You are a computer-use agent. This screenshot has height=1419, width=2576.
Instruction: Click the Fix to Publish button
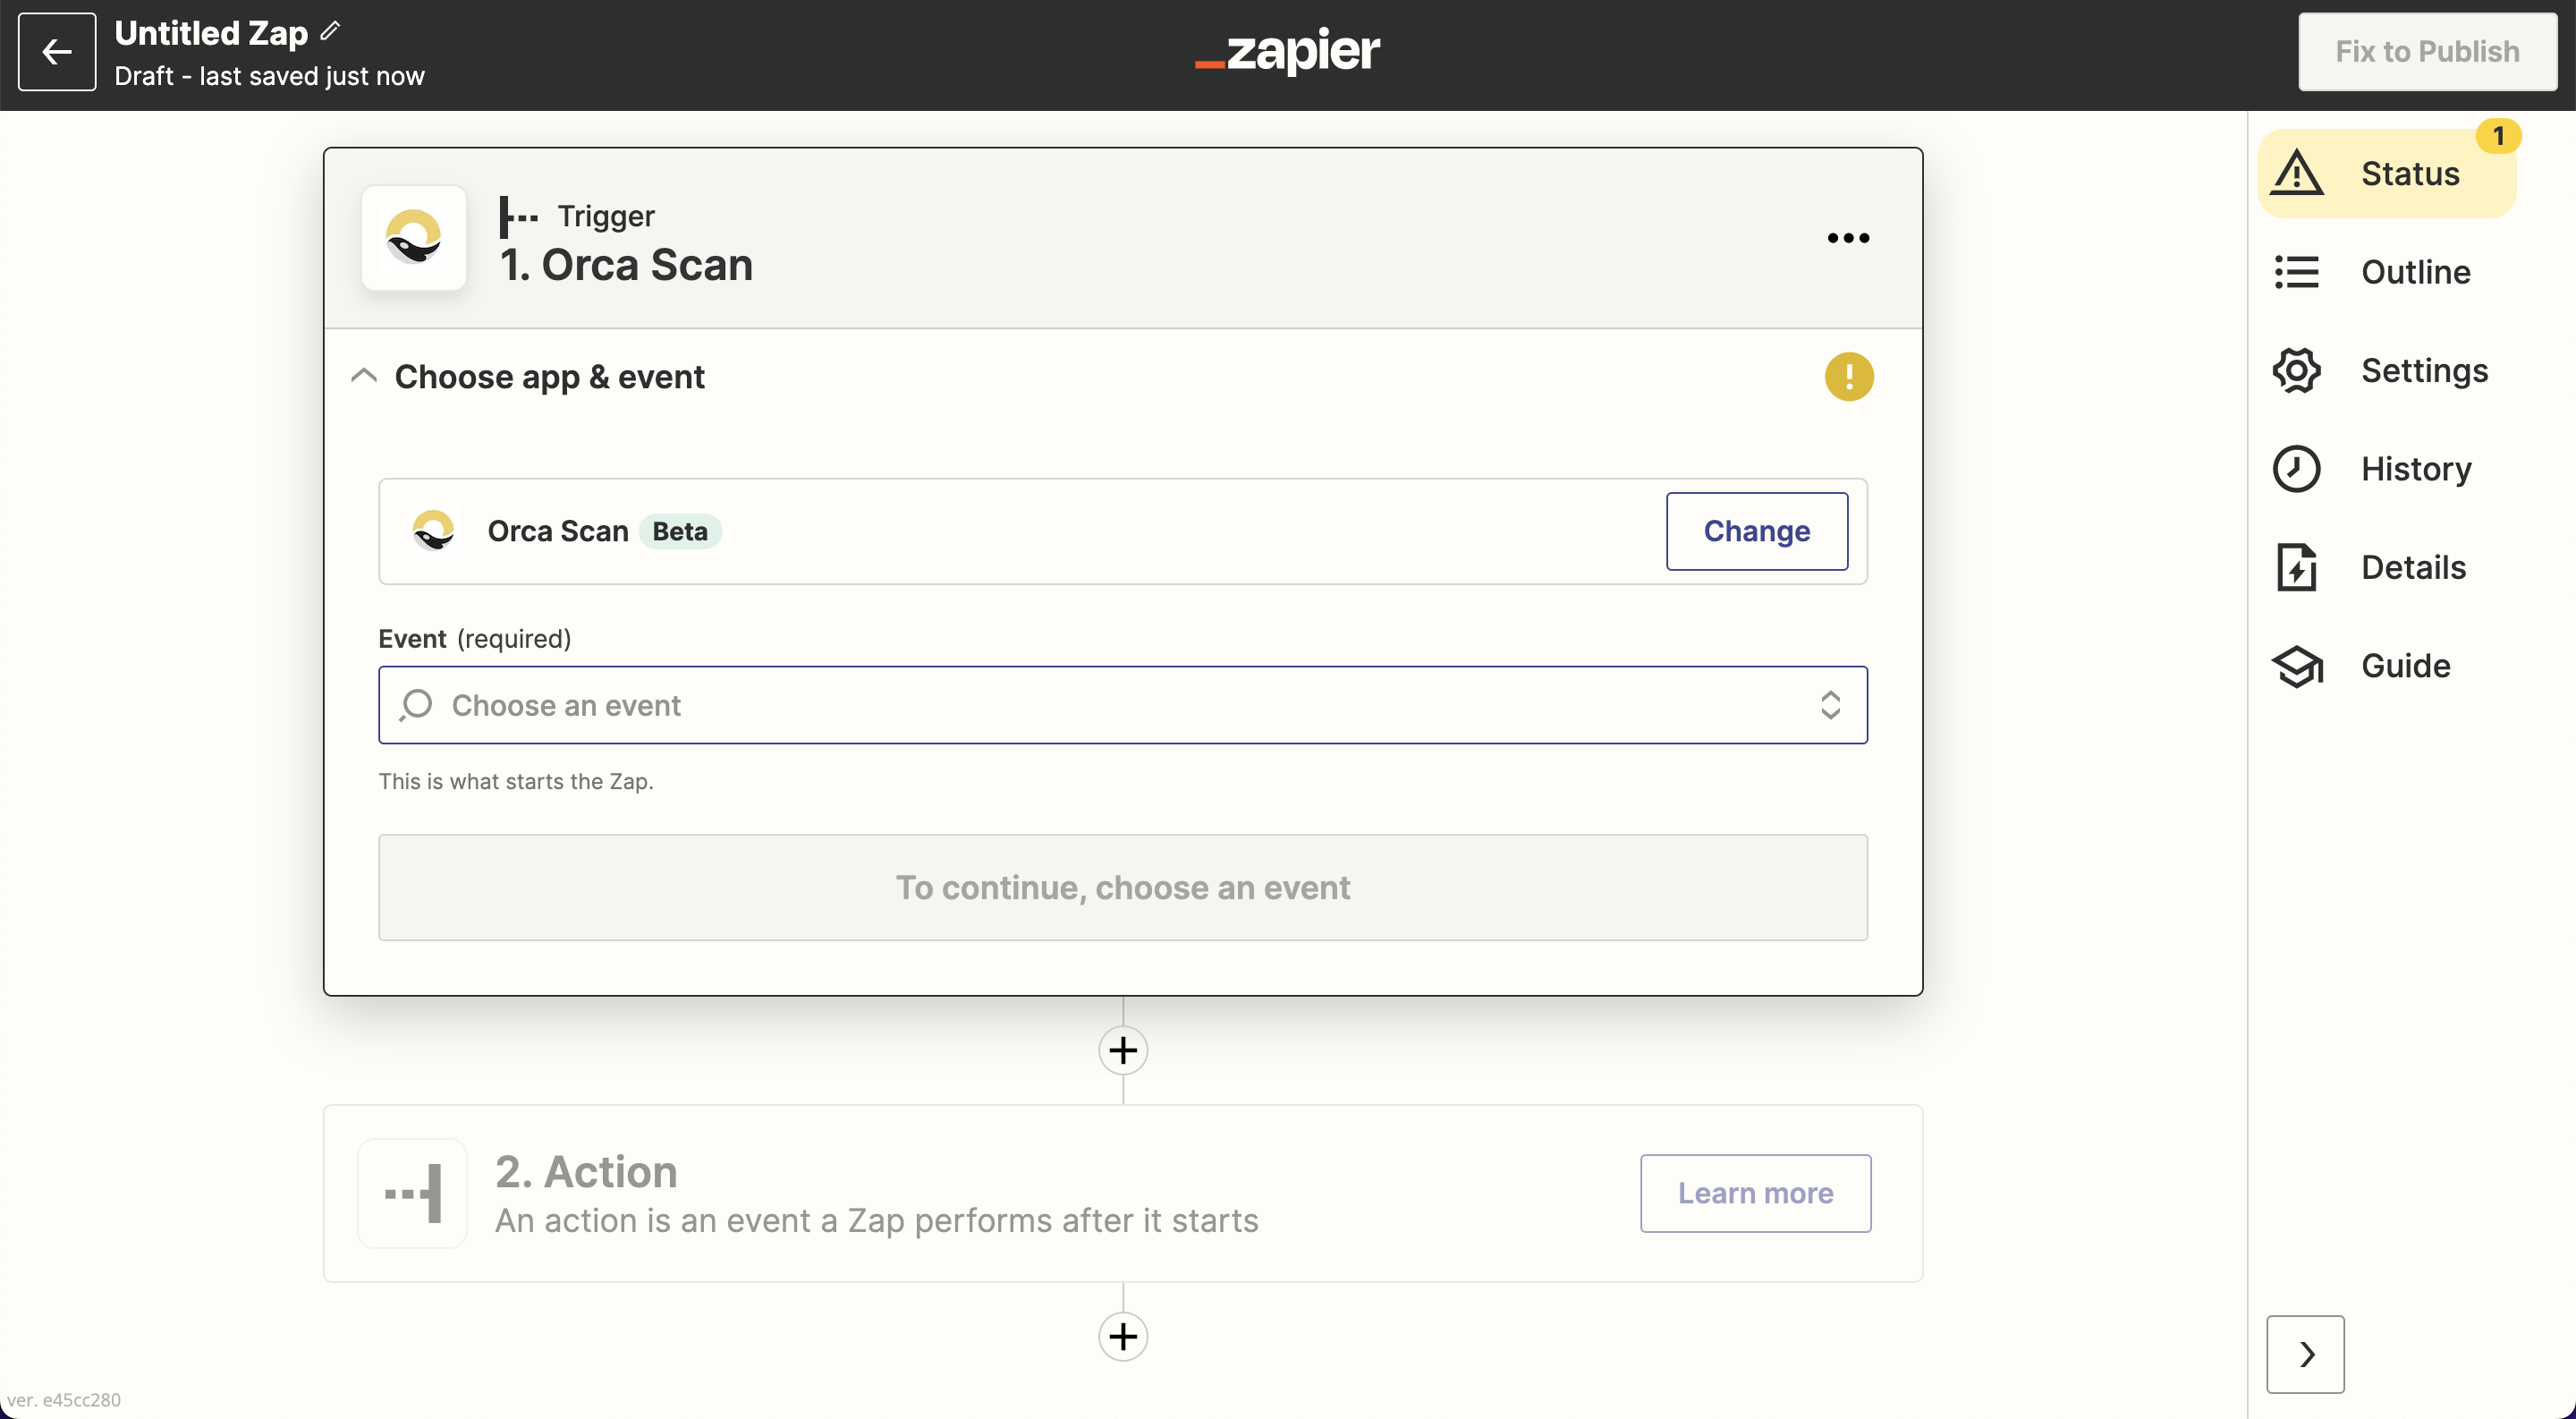(2428, 51)
